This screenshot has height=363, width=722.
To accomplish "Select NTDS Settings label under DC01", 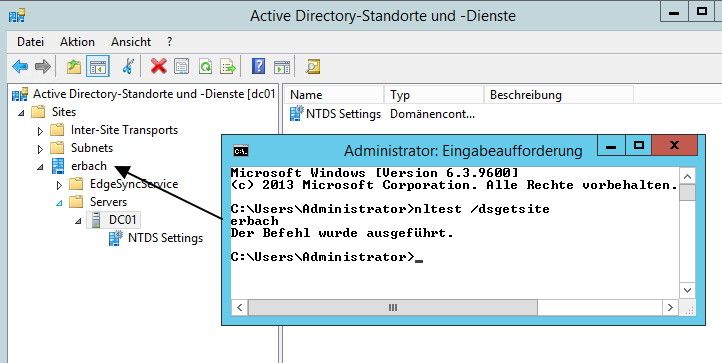I will 165,238.
